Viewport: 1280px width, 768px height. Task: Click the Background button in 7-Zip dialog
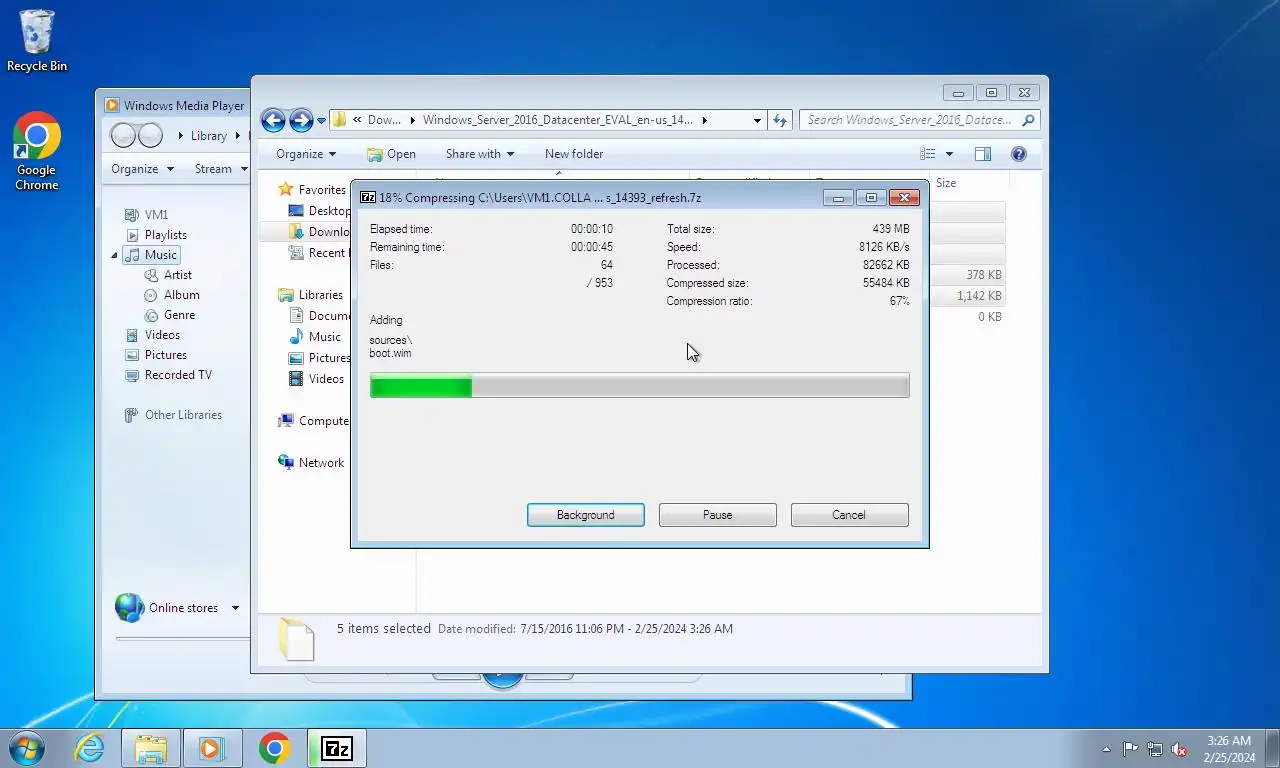pyautogui.click(x=585, y=515)
